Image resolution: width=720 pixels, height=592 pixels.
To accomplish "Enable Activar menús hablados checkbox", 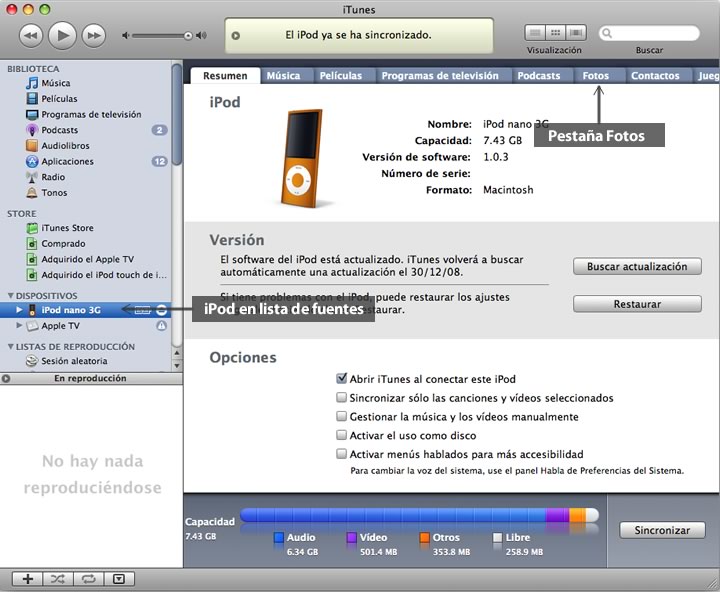I will pos(341,454).
